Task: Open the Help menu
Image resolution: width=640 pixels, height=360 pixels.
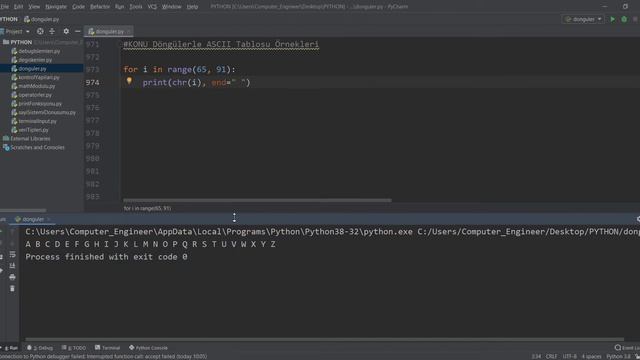Action: click(x=192, y=7)
